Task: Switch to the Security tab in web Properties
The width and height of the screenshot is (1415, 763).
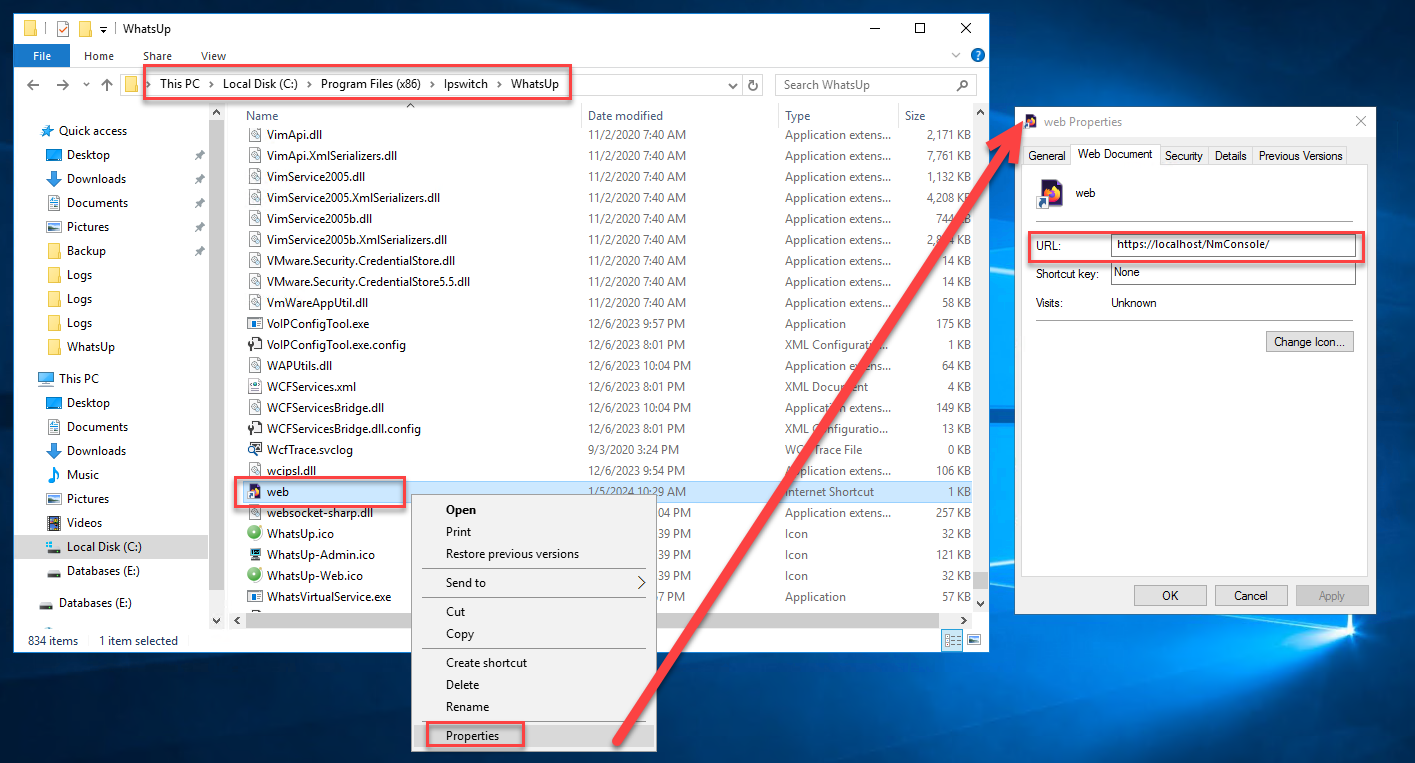Action: click(x=1184, y=156)
